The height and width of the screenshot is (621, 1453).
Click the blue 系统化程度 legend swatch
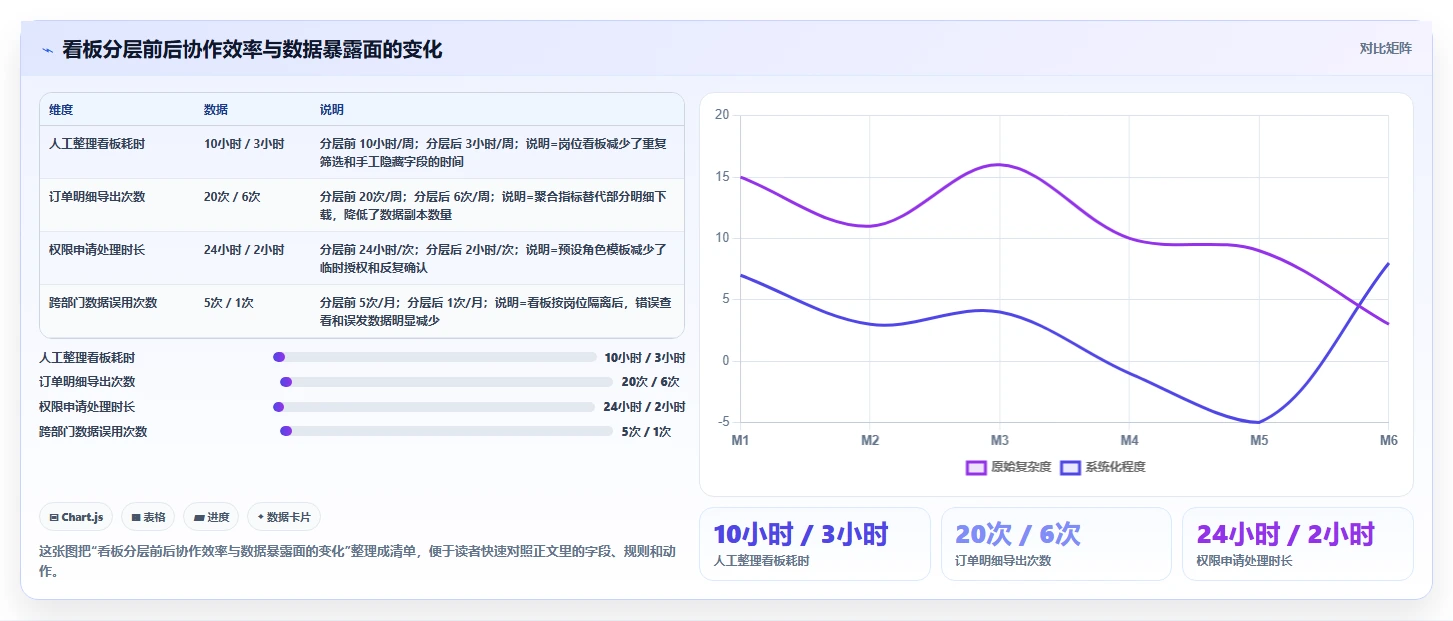click(x=1070, y=467)
